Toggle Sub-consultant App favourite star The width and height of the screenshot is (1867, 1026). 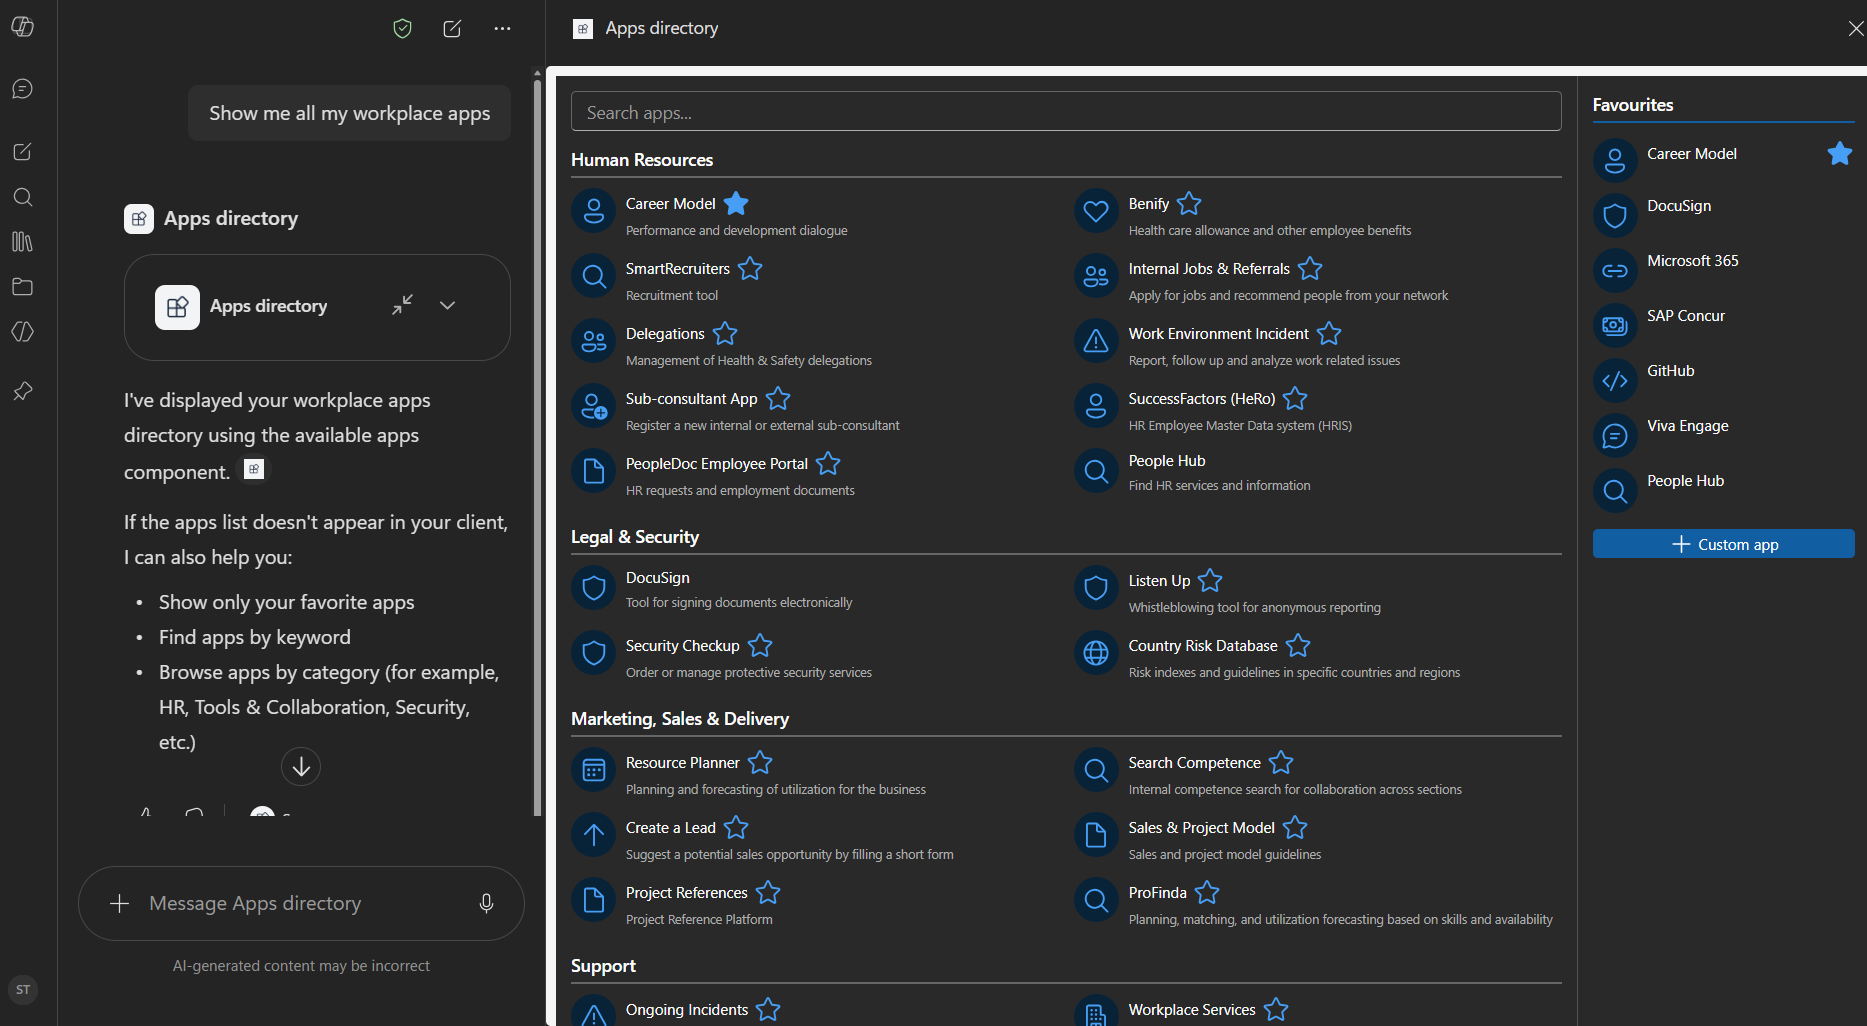778,398
